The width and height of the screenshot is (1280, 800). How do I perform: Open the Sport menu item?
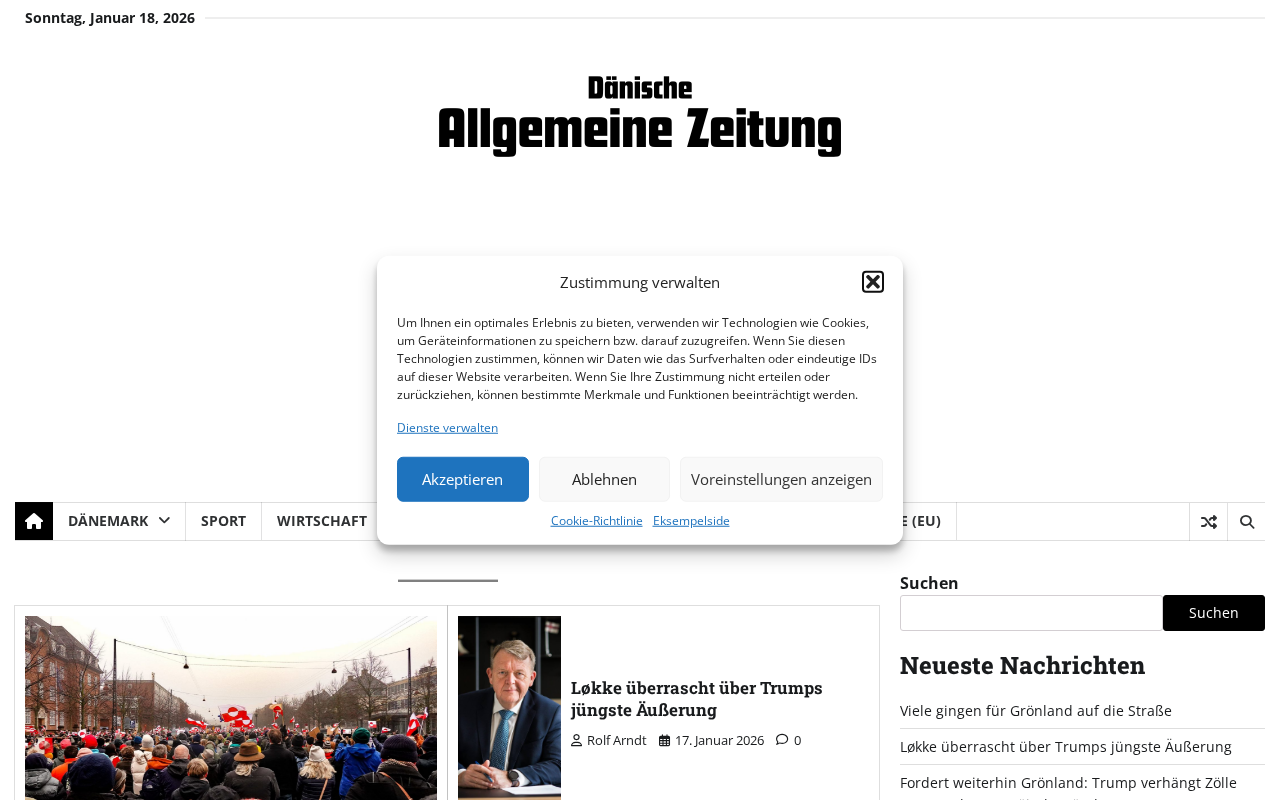click(x=223, y=521)
